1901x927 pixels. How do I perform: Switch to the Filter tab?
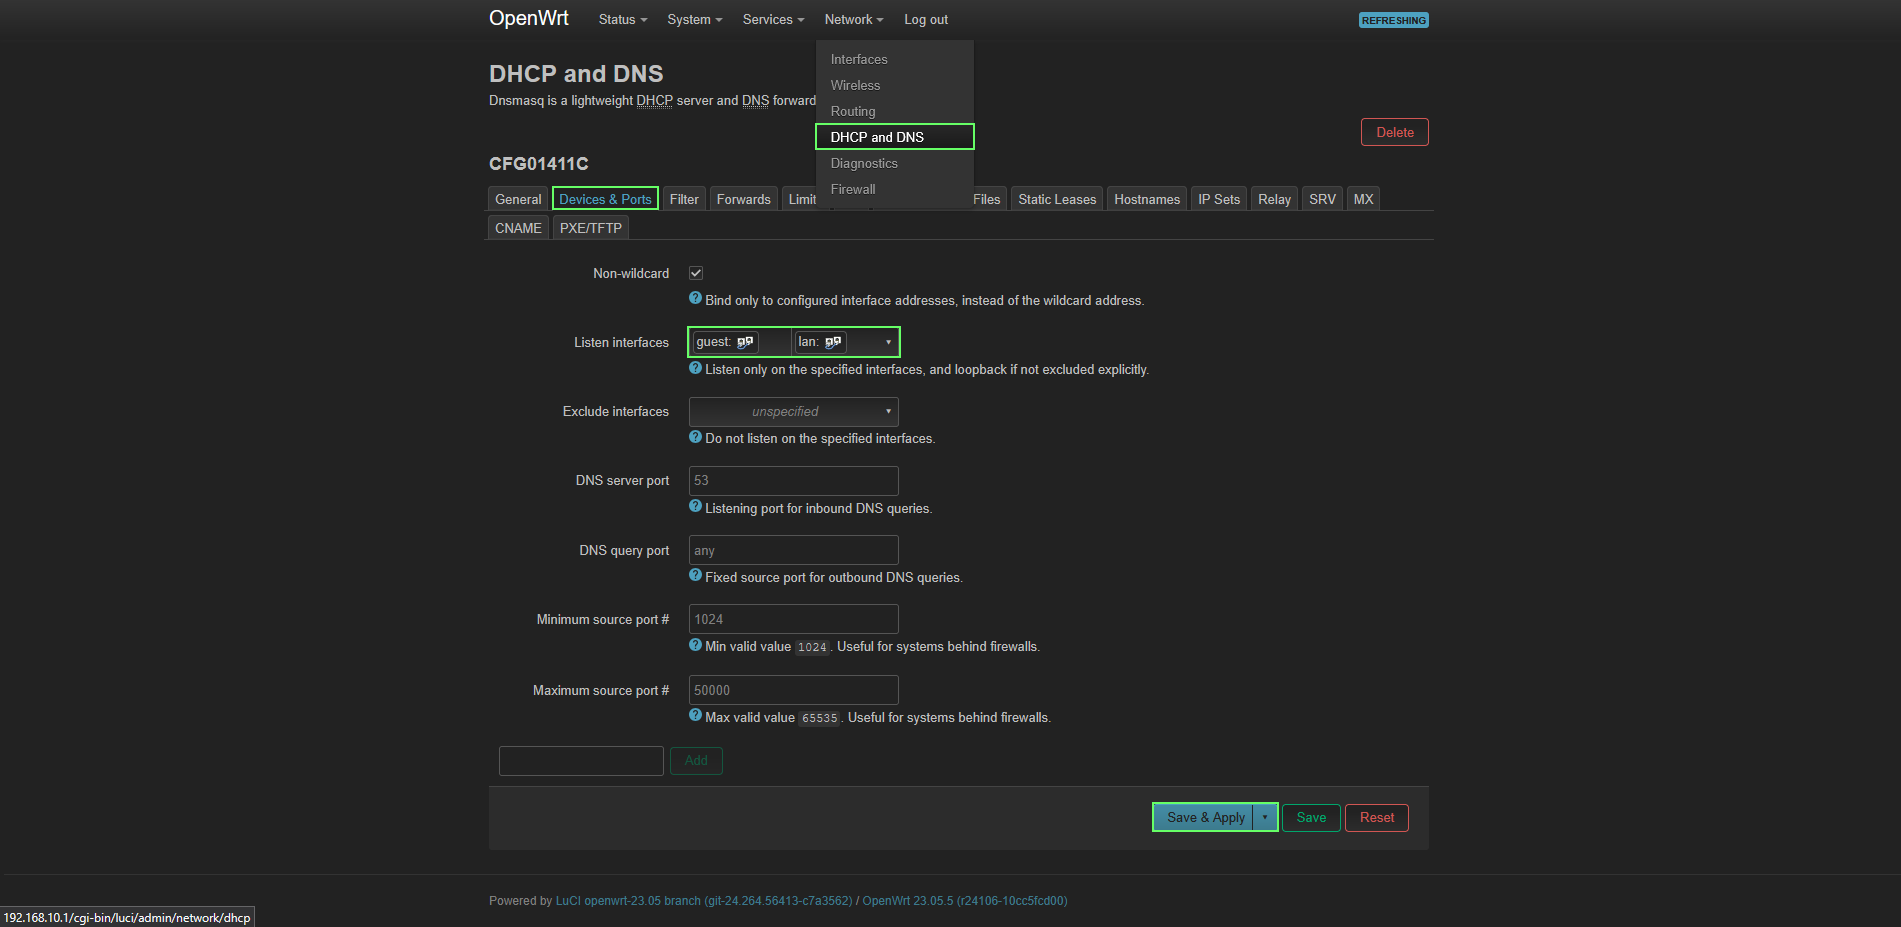pyautogui.click(x=684, y=199)
